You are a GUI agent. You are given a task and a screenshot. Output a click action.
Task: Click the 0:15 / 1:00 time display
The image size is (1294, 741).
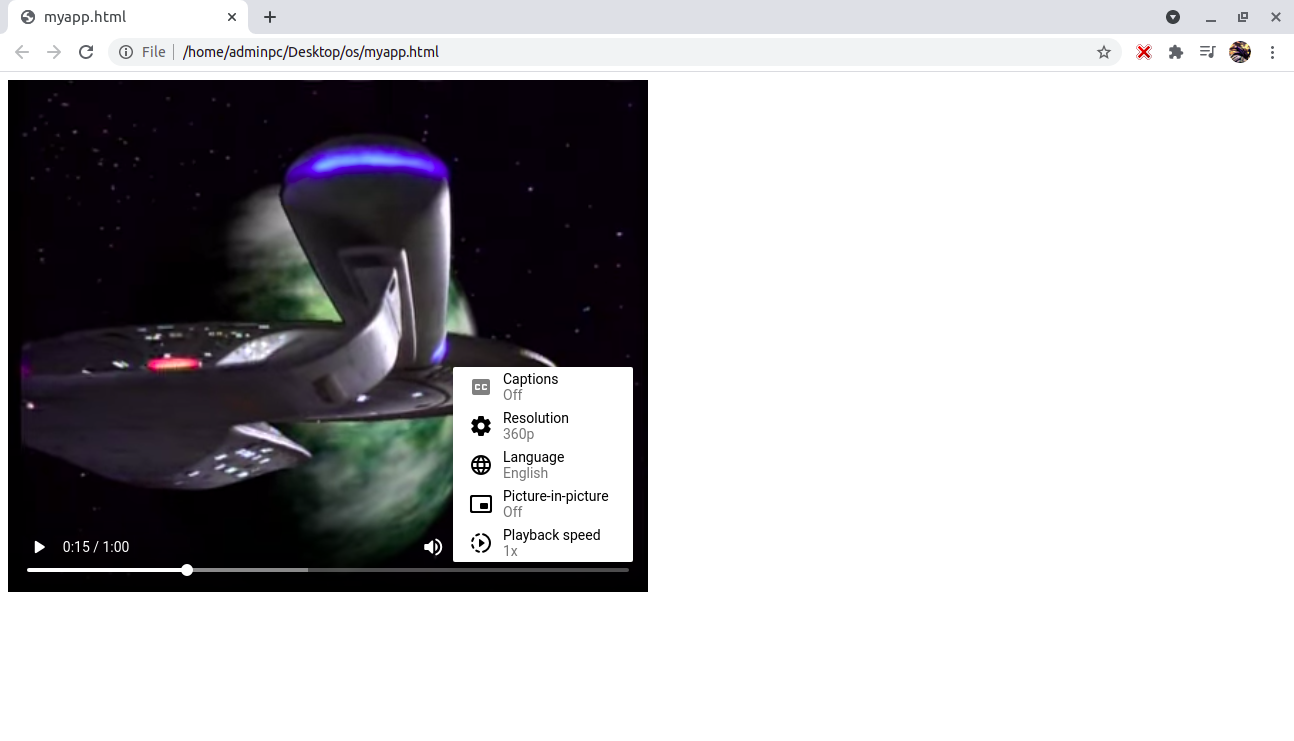point(96,547)
